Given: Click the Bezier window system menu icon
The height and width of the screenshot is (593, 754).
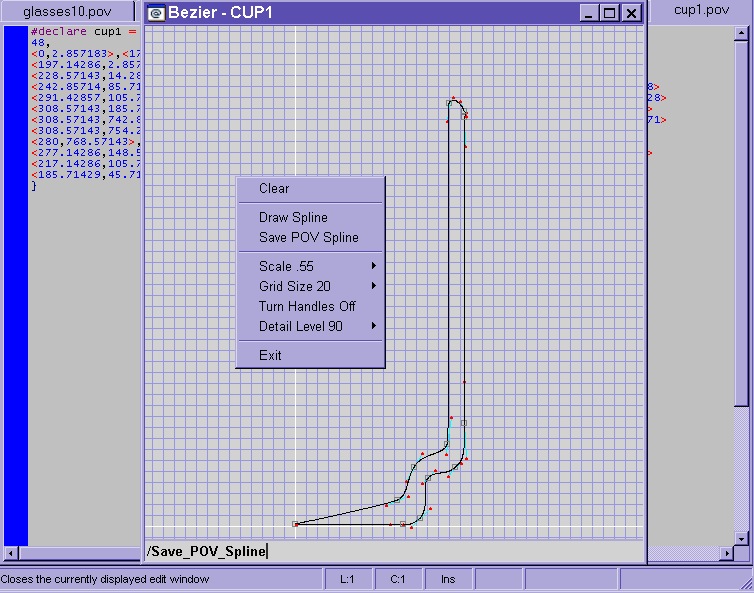Looking at the screenshot, I should click(156, 13).
